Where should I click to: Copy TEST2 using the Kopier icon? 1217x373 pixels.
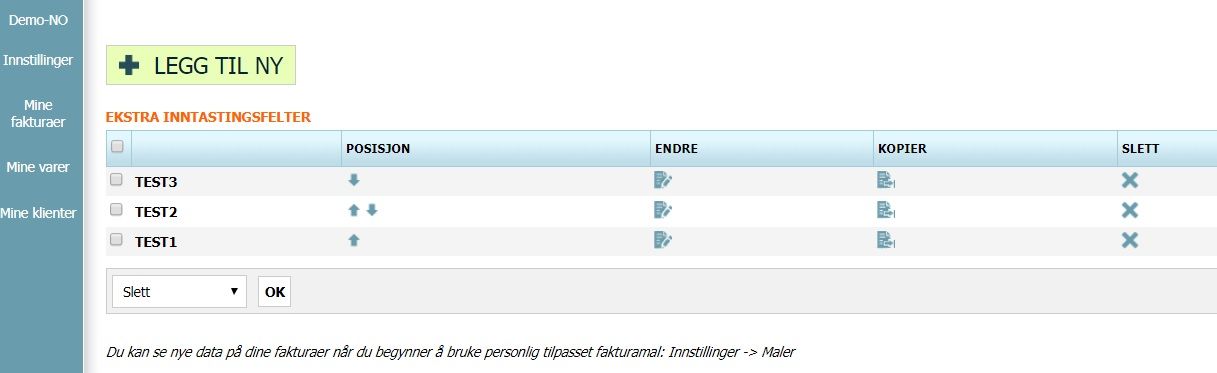(886, 210)
